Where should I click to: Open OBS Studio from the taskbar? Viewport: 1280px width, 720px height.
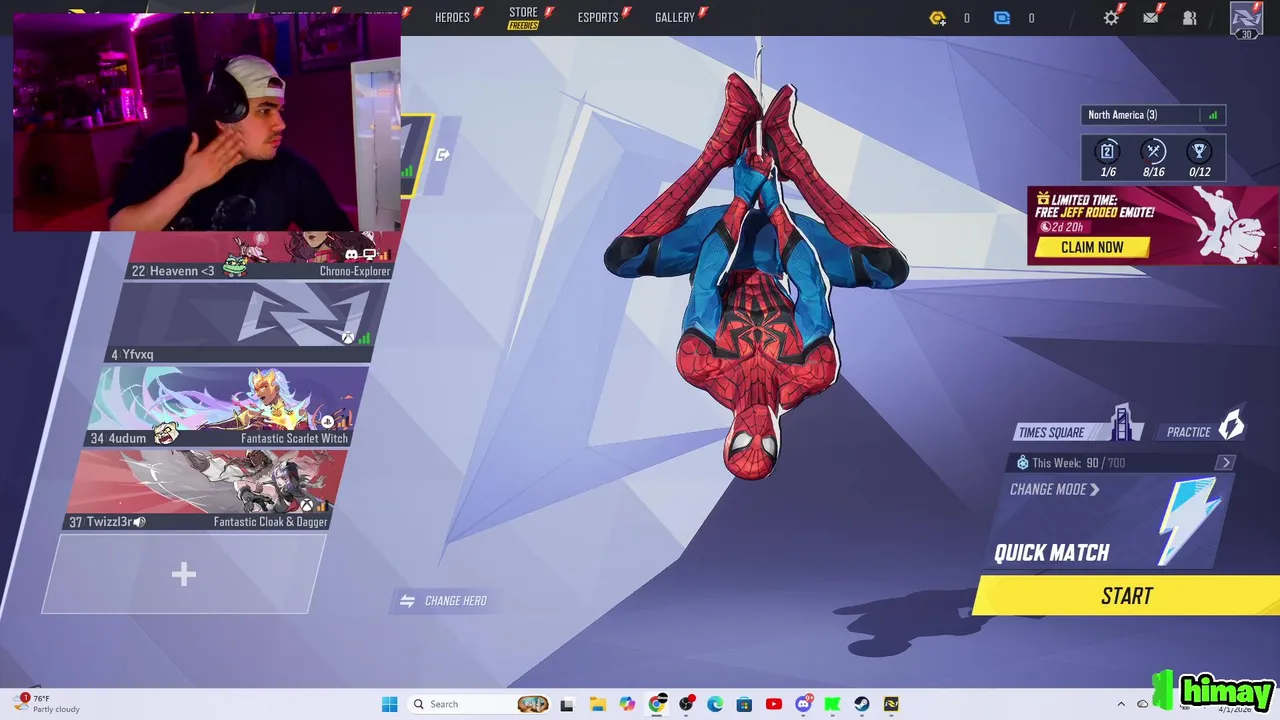686,704
